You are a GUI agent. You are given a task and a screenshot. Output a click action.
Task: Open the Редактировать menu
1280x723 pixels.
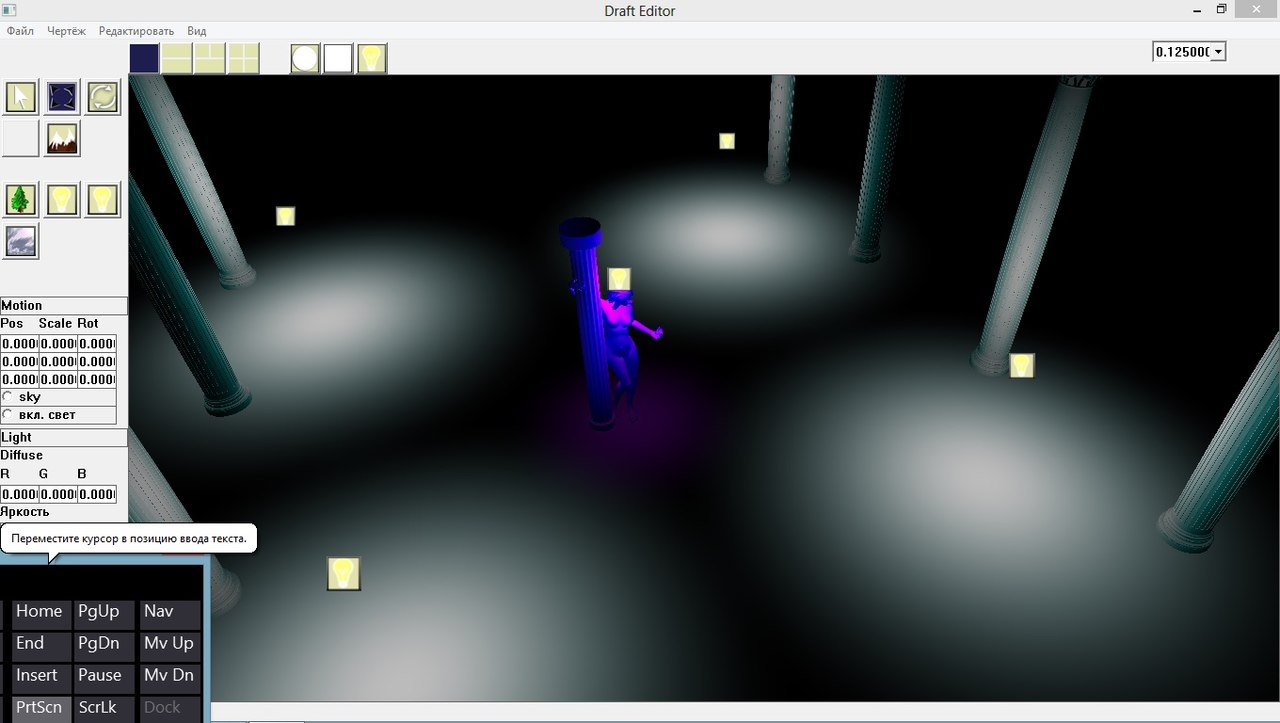click(x=136, y=31)
